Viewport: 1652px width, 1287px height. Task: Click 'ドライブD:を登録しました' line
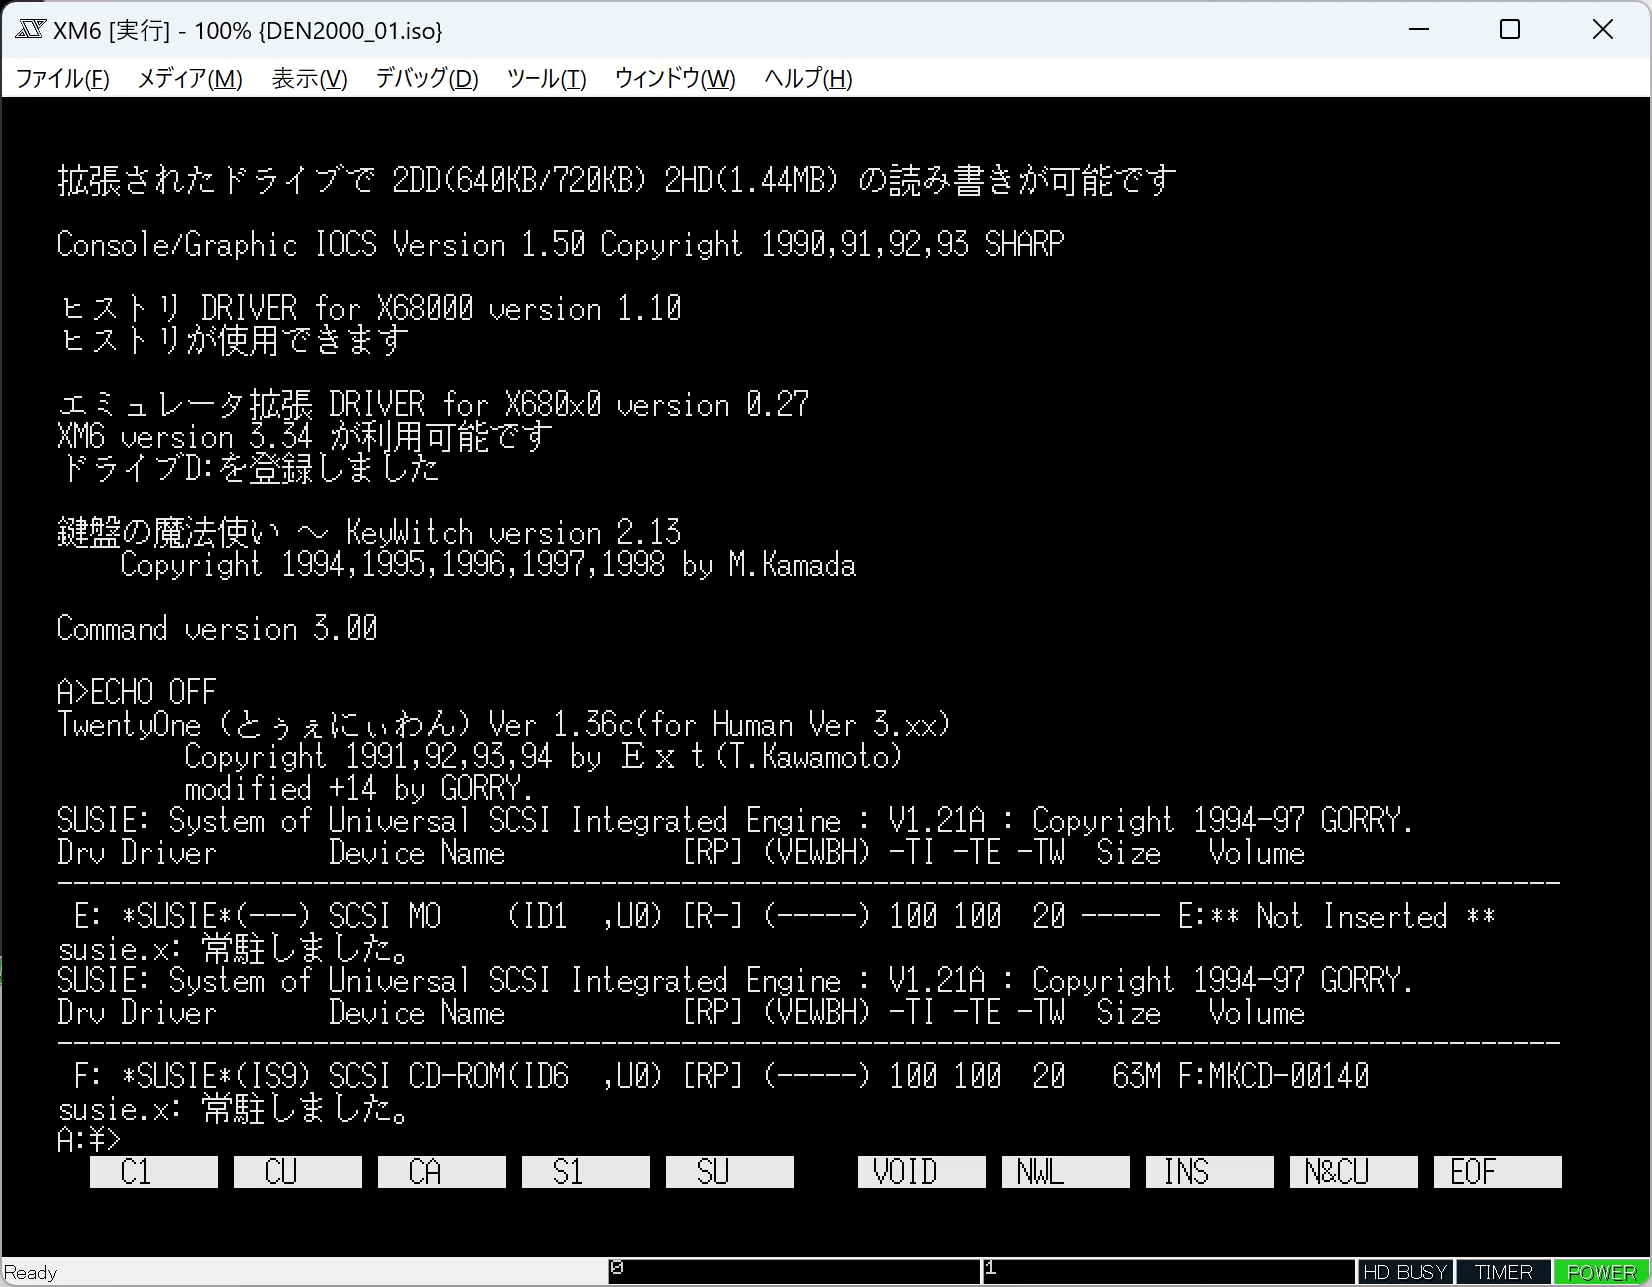point(249,468)
